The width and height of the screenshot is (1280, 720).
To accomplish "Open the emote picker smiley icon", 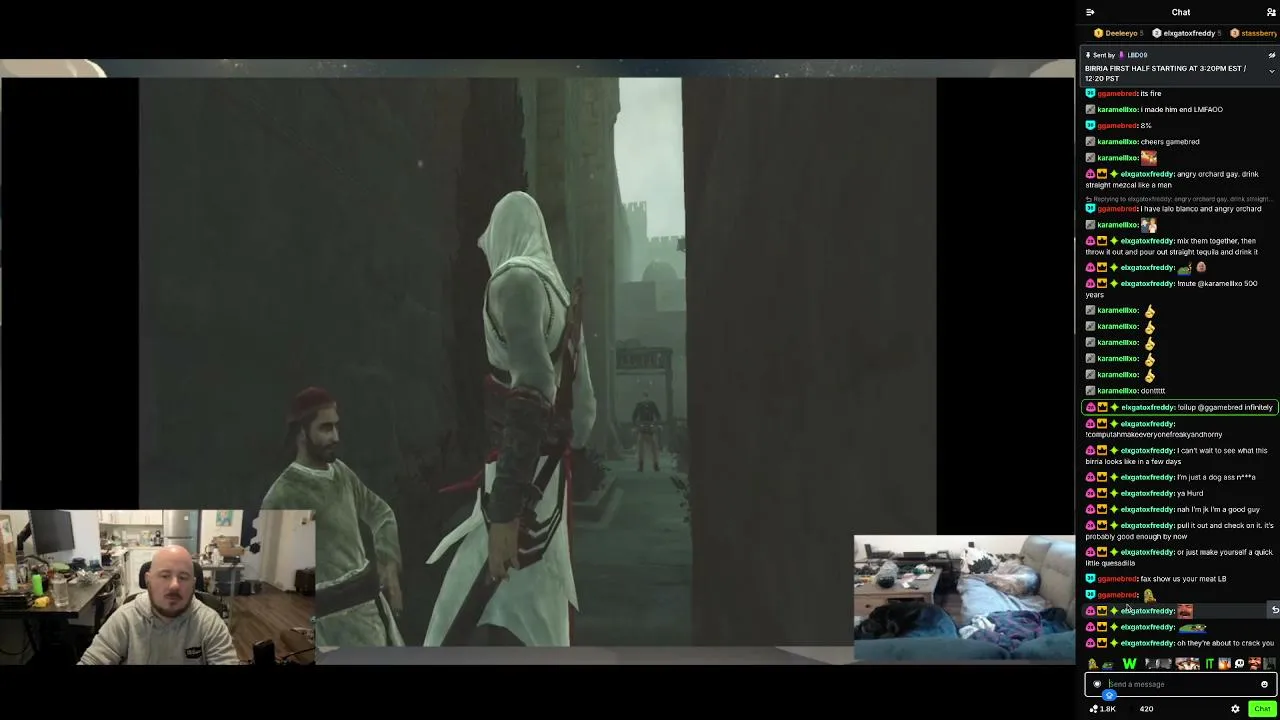I will point(1264,684).
